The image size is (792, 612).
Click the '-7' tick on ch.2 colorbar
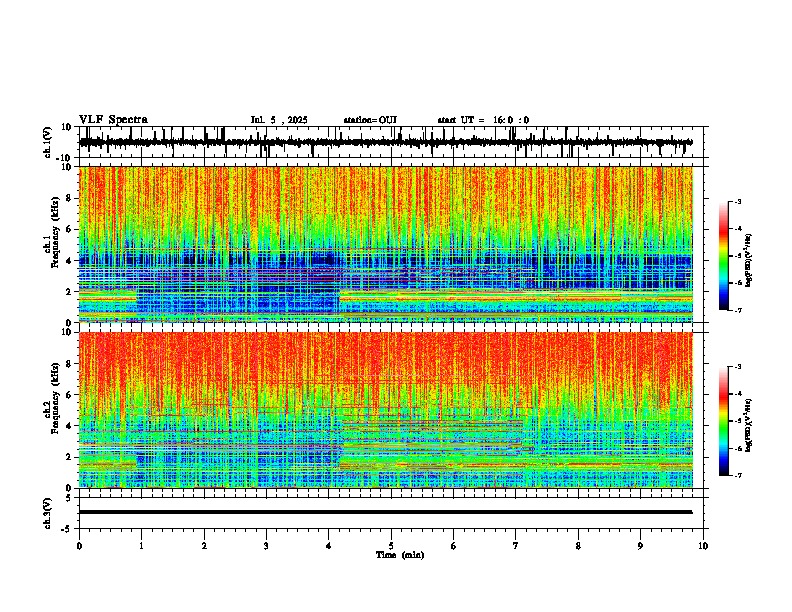pos(738,476)
